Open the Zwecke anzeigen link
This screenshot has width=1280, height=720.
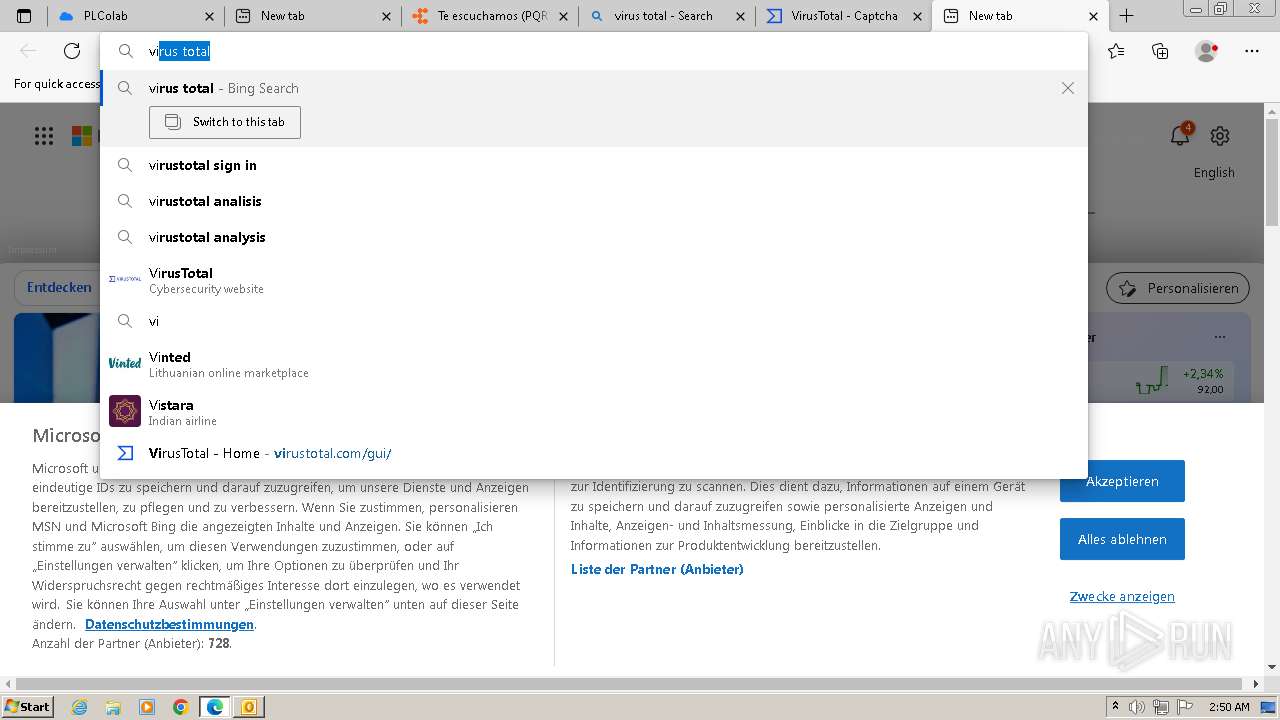pyautogui.click(x=1122, y=596)
